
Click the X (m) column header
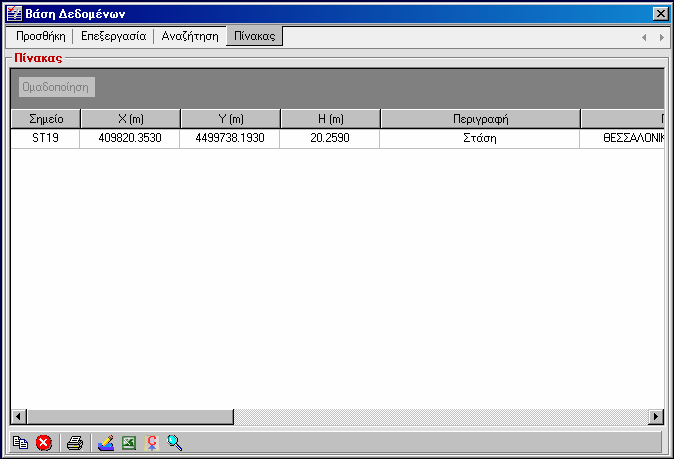point(131,119)
